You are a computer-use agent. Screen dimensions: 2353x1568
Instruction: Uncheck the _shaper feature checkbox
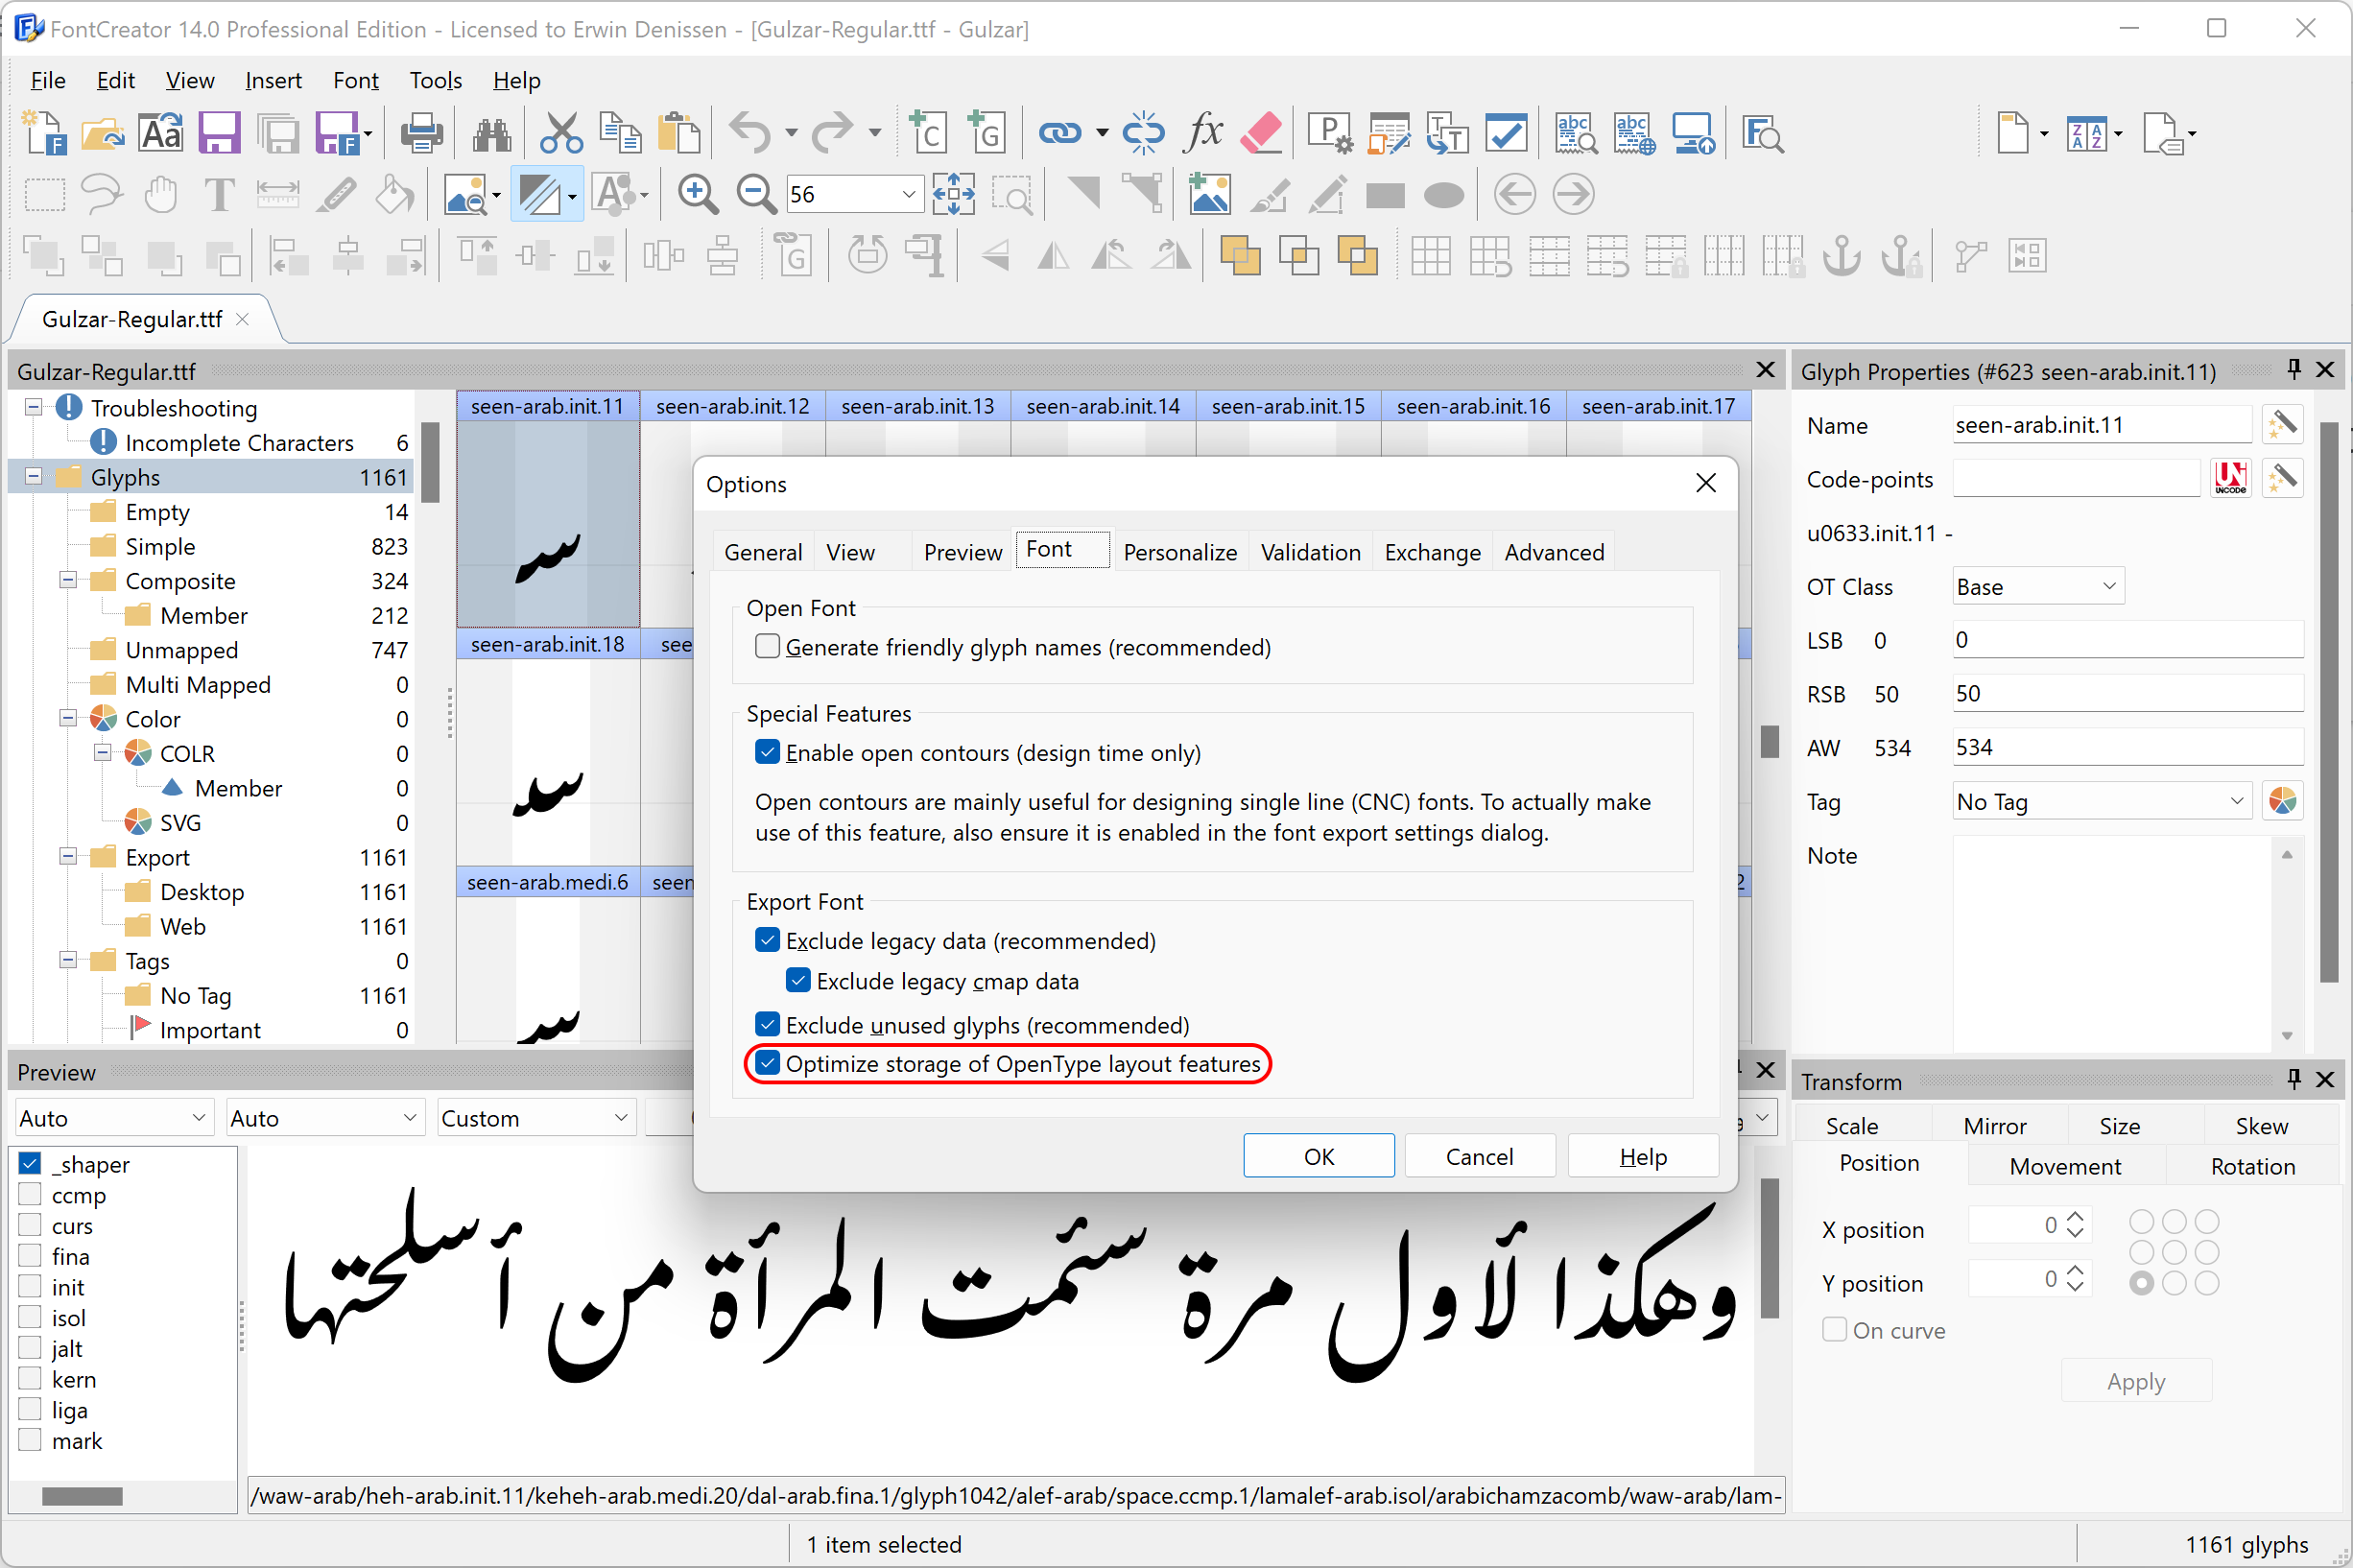[30, 1164]
